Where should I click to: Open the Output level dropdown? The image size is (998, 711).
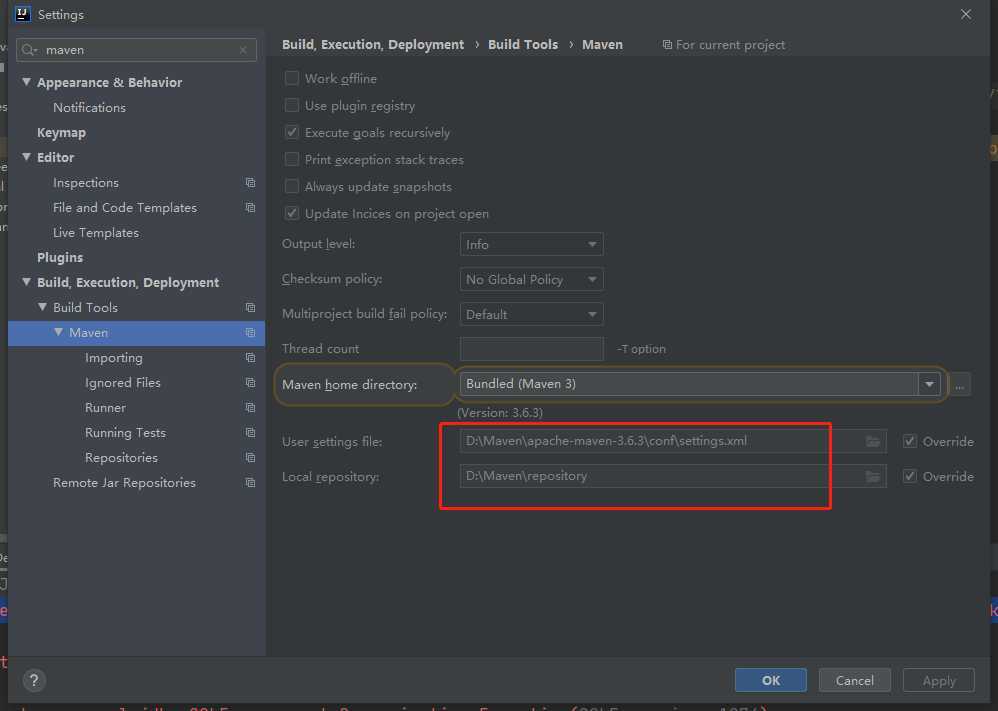(x=531, y=244)
